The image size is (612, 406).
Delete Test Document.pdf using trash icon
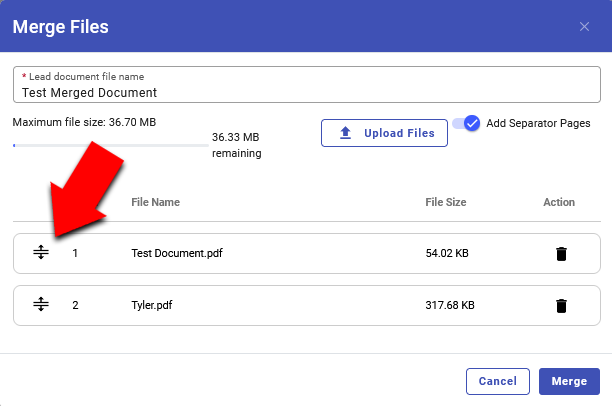pos(561,254)
